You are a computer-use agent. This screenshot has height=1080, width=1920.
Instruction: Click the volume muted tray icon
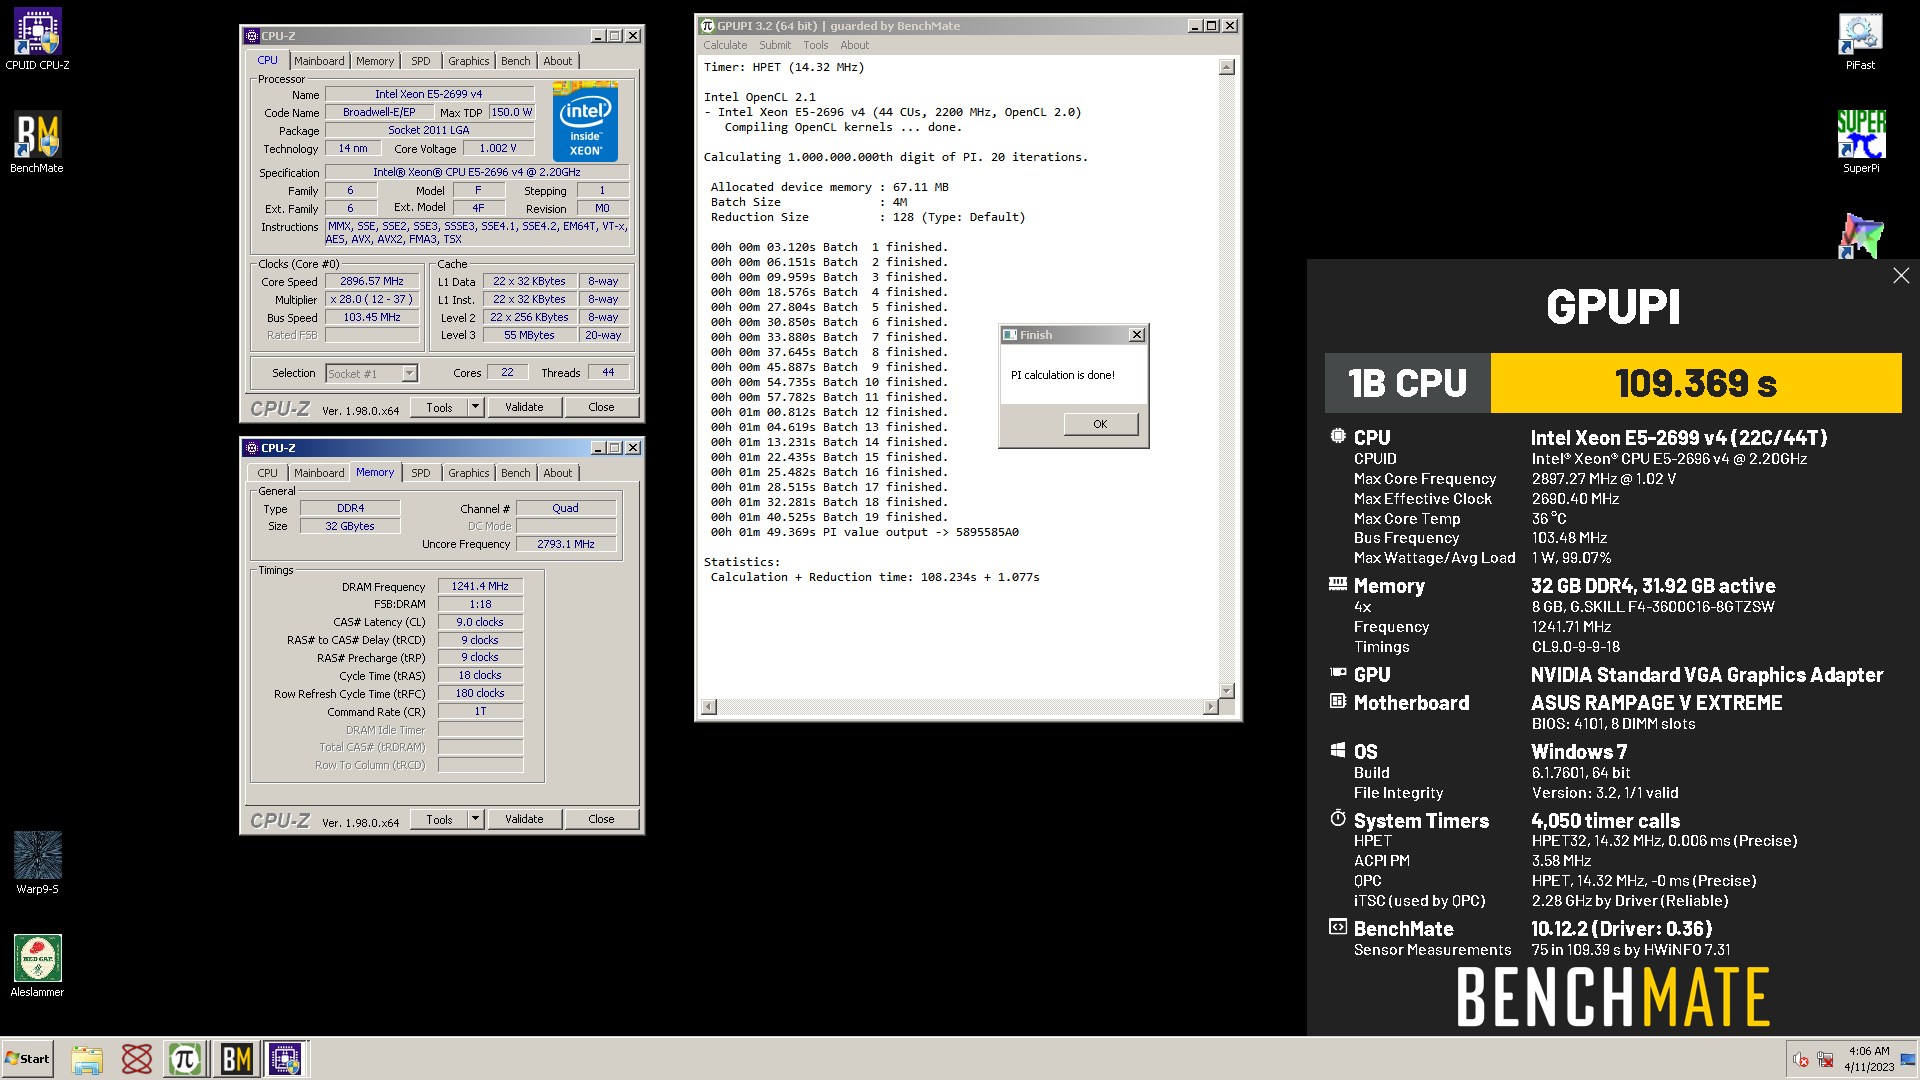tap(1800, 1060)
